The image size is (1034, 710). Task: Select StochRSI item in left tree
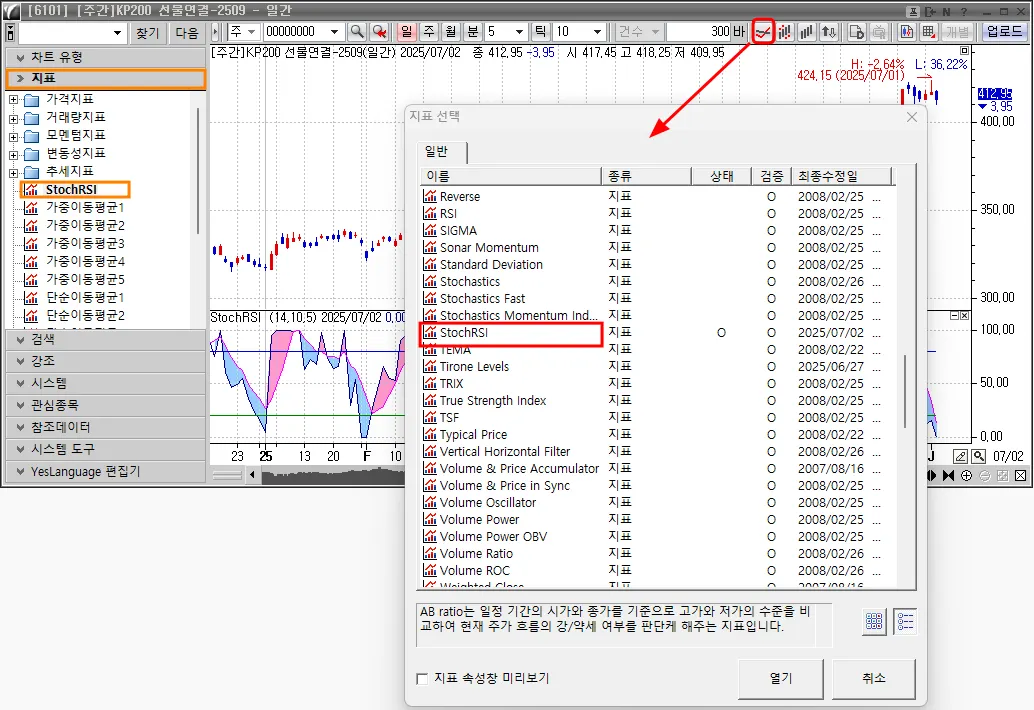point(71,190)
